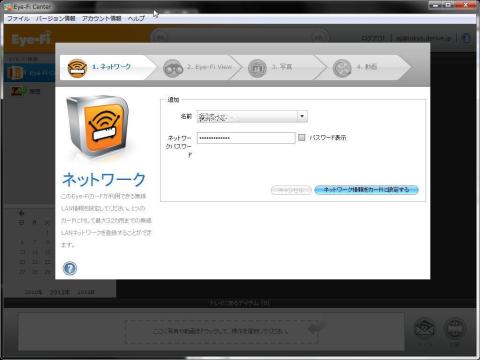
Task: Open the ヘルプ menu
Action: [136, 18]
